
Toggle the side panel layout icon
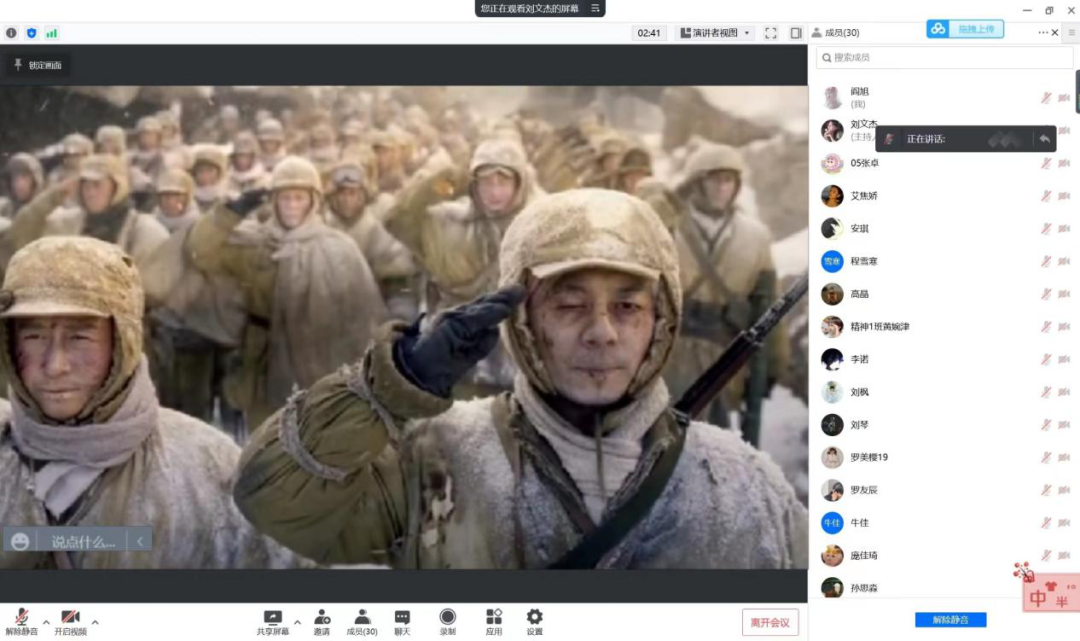click(796, 33)
